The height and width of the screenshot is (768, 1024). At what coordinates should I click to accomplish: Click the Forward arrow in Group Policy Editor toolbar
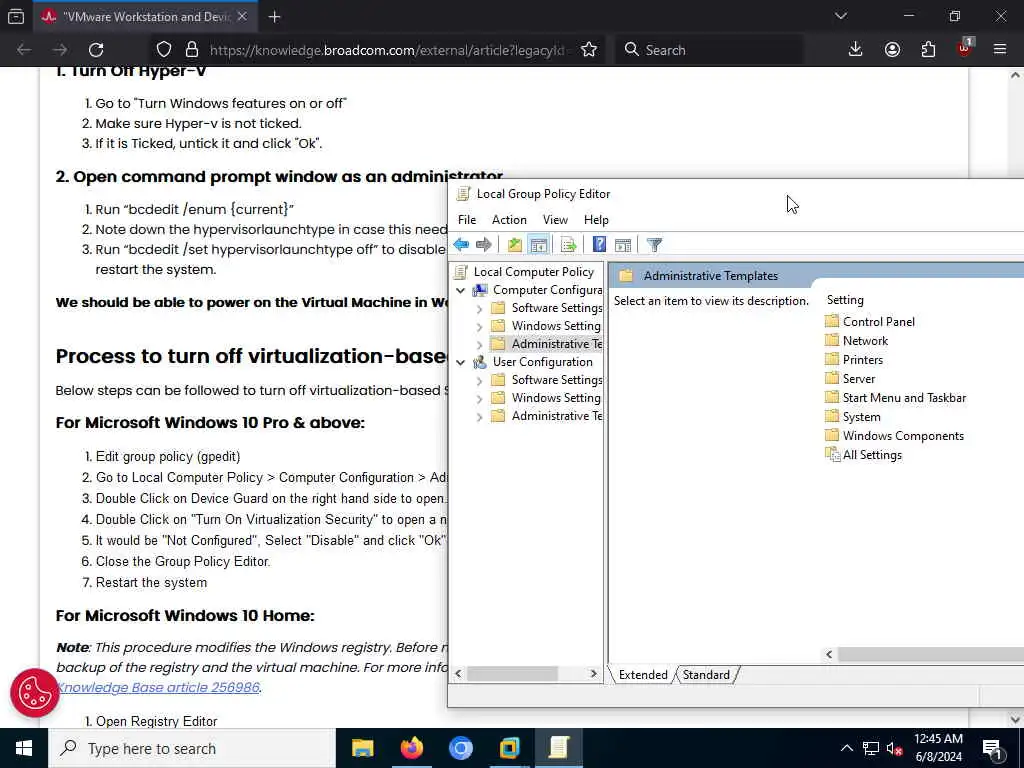(483, 245)
